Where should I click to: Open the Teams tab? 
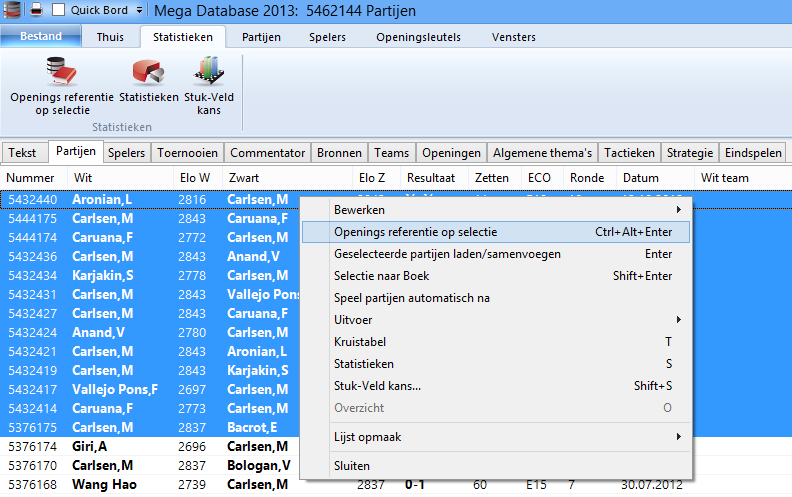tap(391, 153)
